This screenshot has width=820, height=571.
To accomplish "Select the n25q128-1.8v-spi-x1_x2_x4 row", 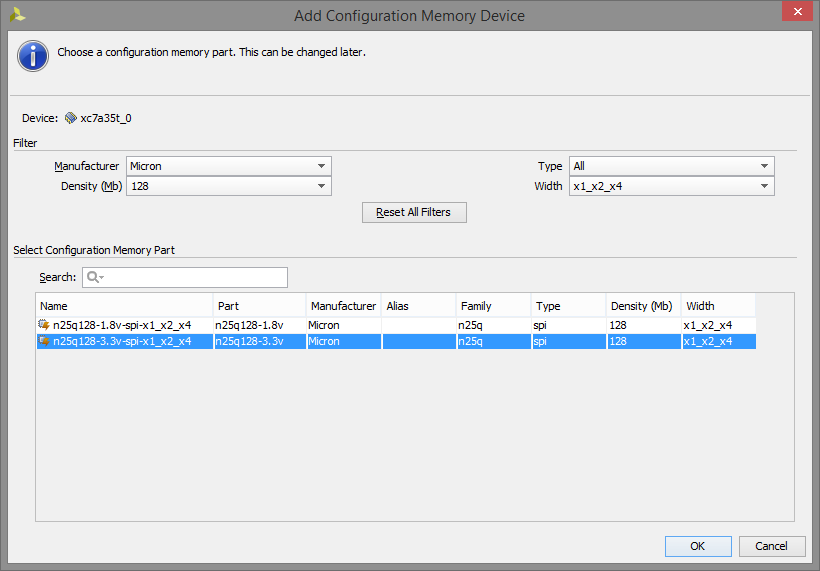I will (x=396, y=325).
